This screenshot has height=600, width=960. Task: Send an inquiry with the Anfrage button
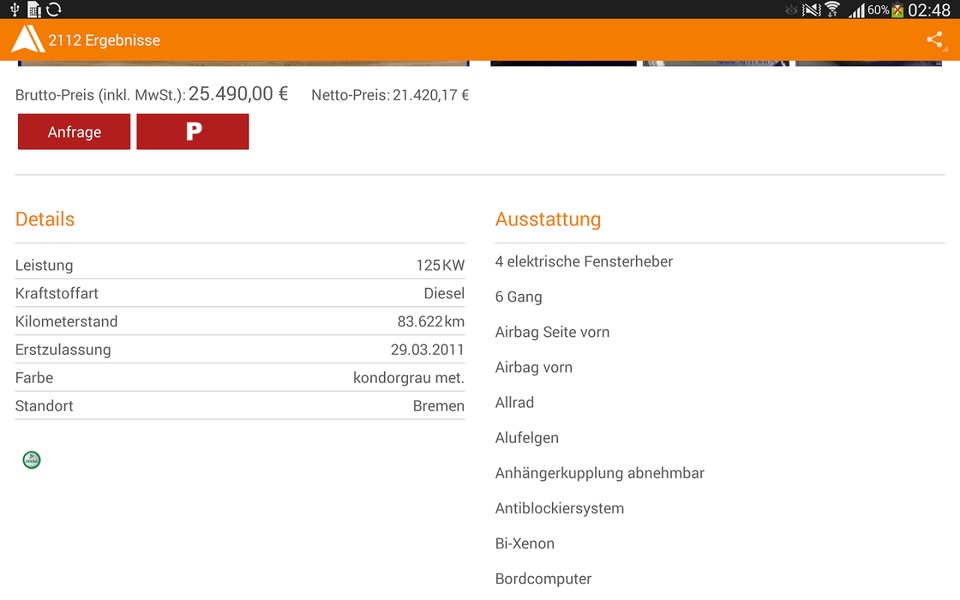pyautogui.click(x=74, y=132)
